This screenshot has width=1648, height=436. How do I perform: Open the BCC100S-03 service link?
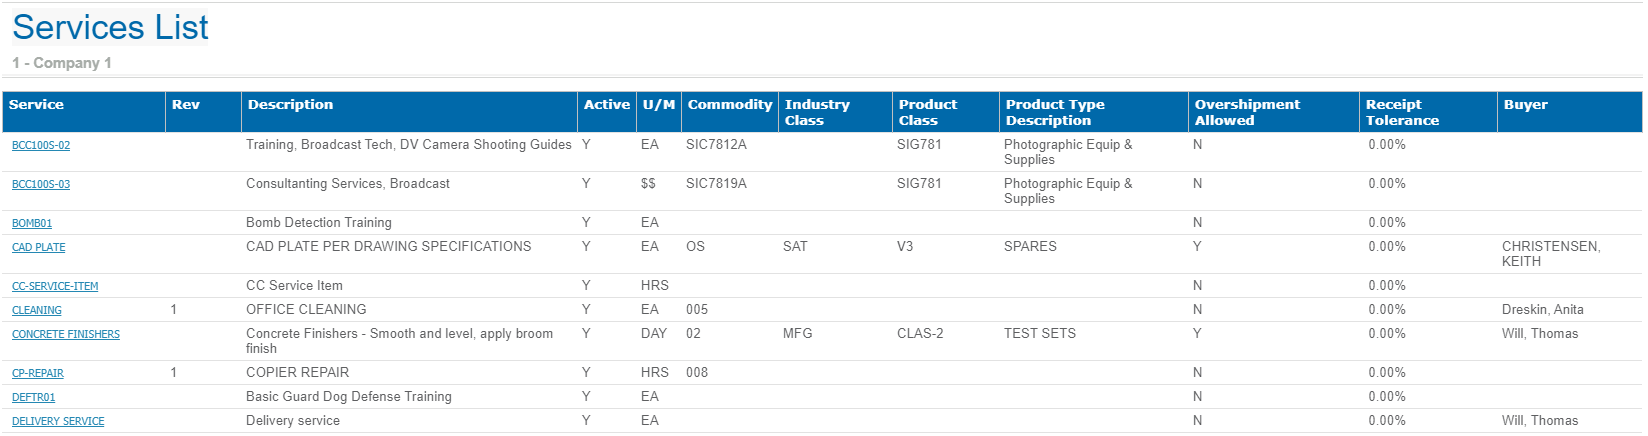pyautogui.click(x=41, y=185)
